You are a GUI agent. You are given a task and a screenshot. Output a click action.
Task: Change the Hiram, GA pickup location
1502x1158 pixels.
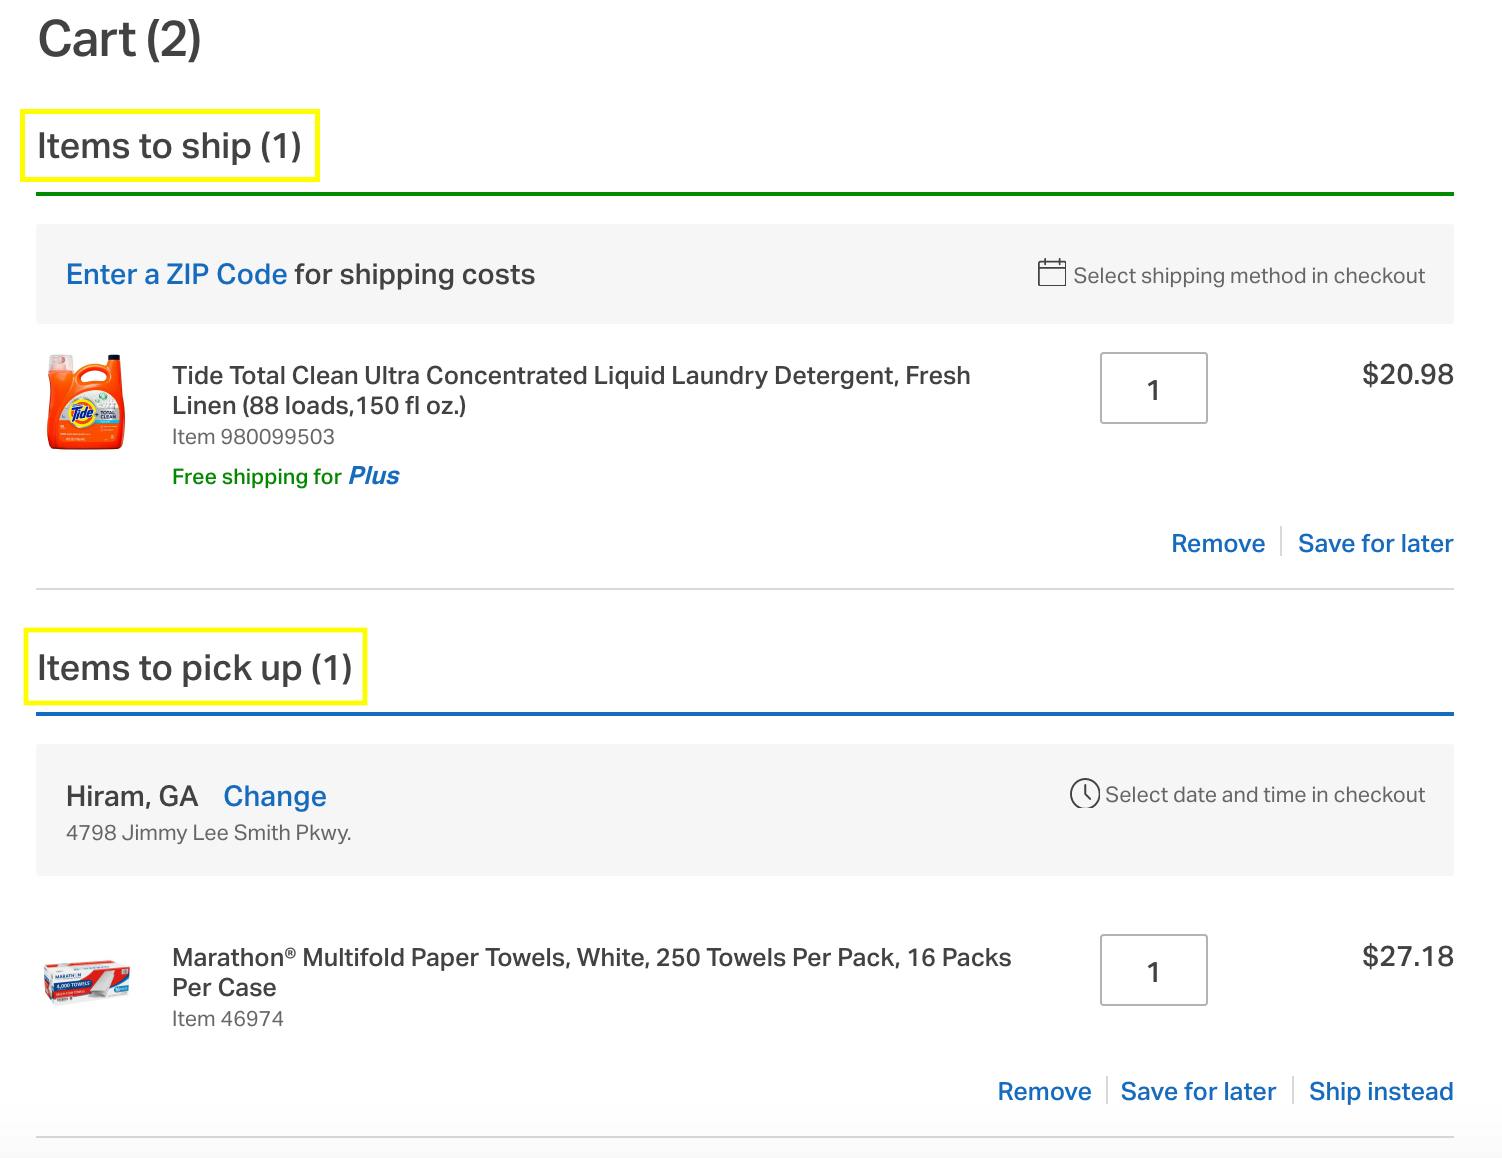[274, 796]
